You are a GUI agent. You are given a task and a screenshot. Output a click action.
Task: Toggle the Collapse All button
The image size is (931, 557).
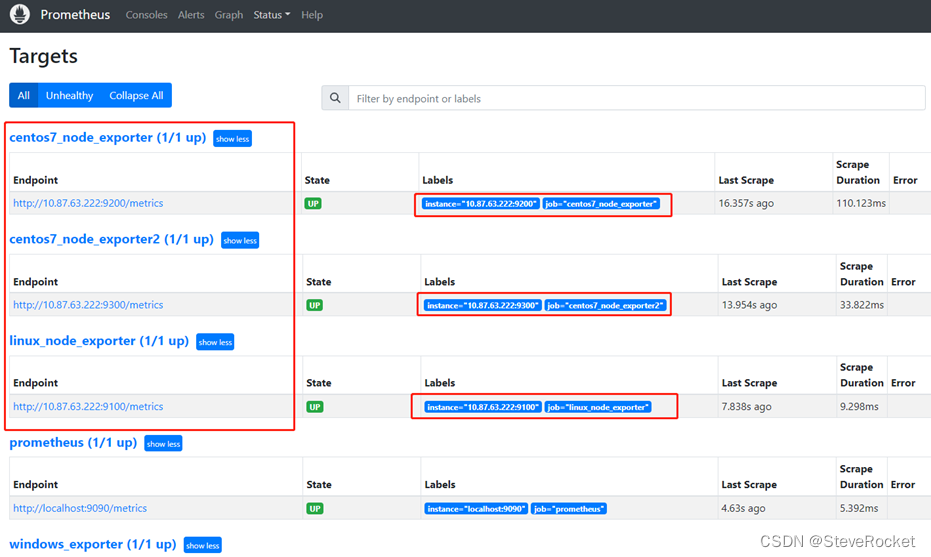(136, 95)
